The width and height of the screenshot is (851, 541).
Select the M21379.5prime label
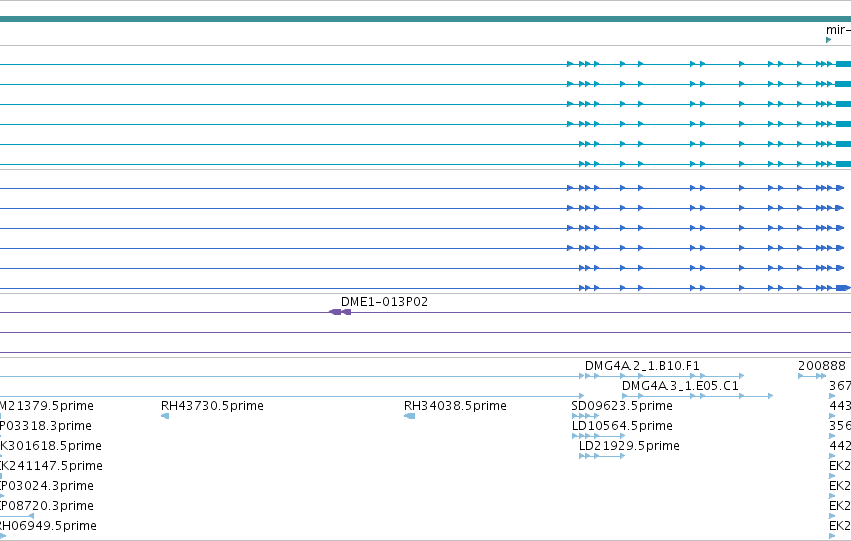coord(47,406)
